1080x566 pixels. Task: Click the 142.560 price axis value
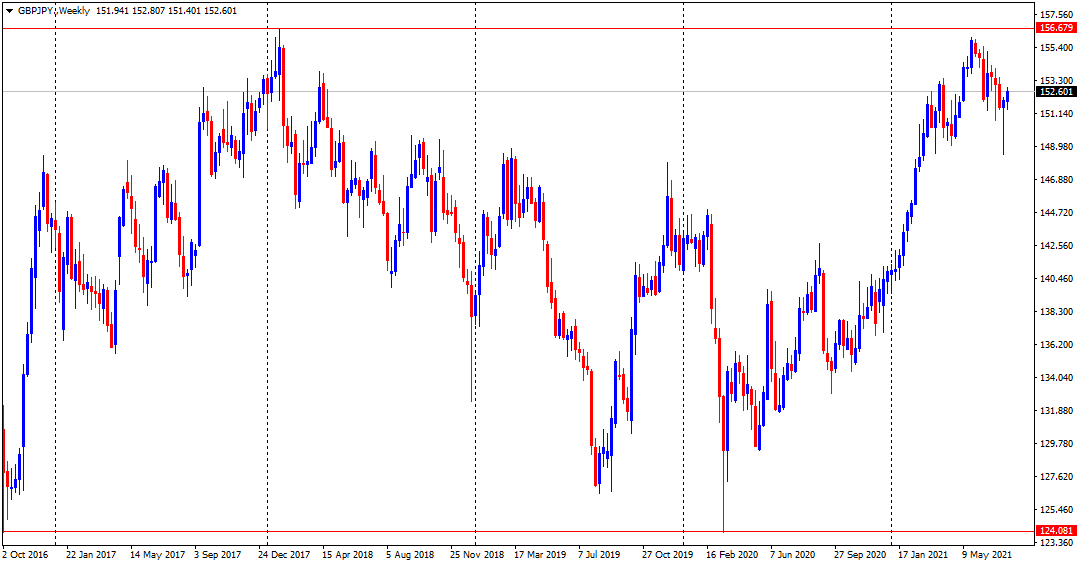pos(1057,246)
